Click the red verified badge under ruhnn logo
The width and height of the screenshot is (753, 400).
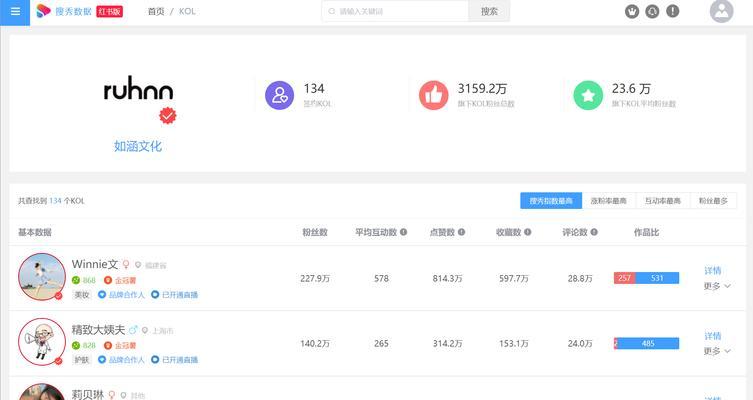click(x=168, y=116)
